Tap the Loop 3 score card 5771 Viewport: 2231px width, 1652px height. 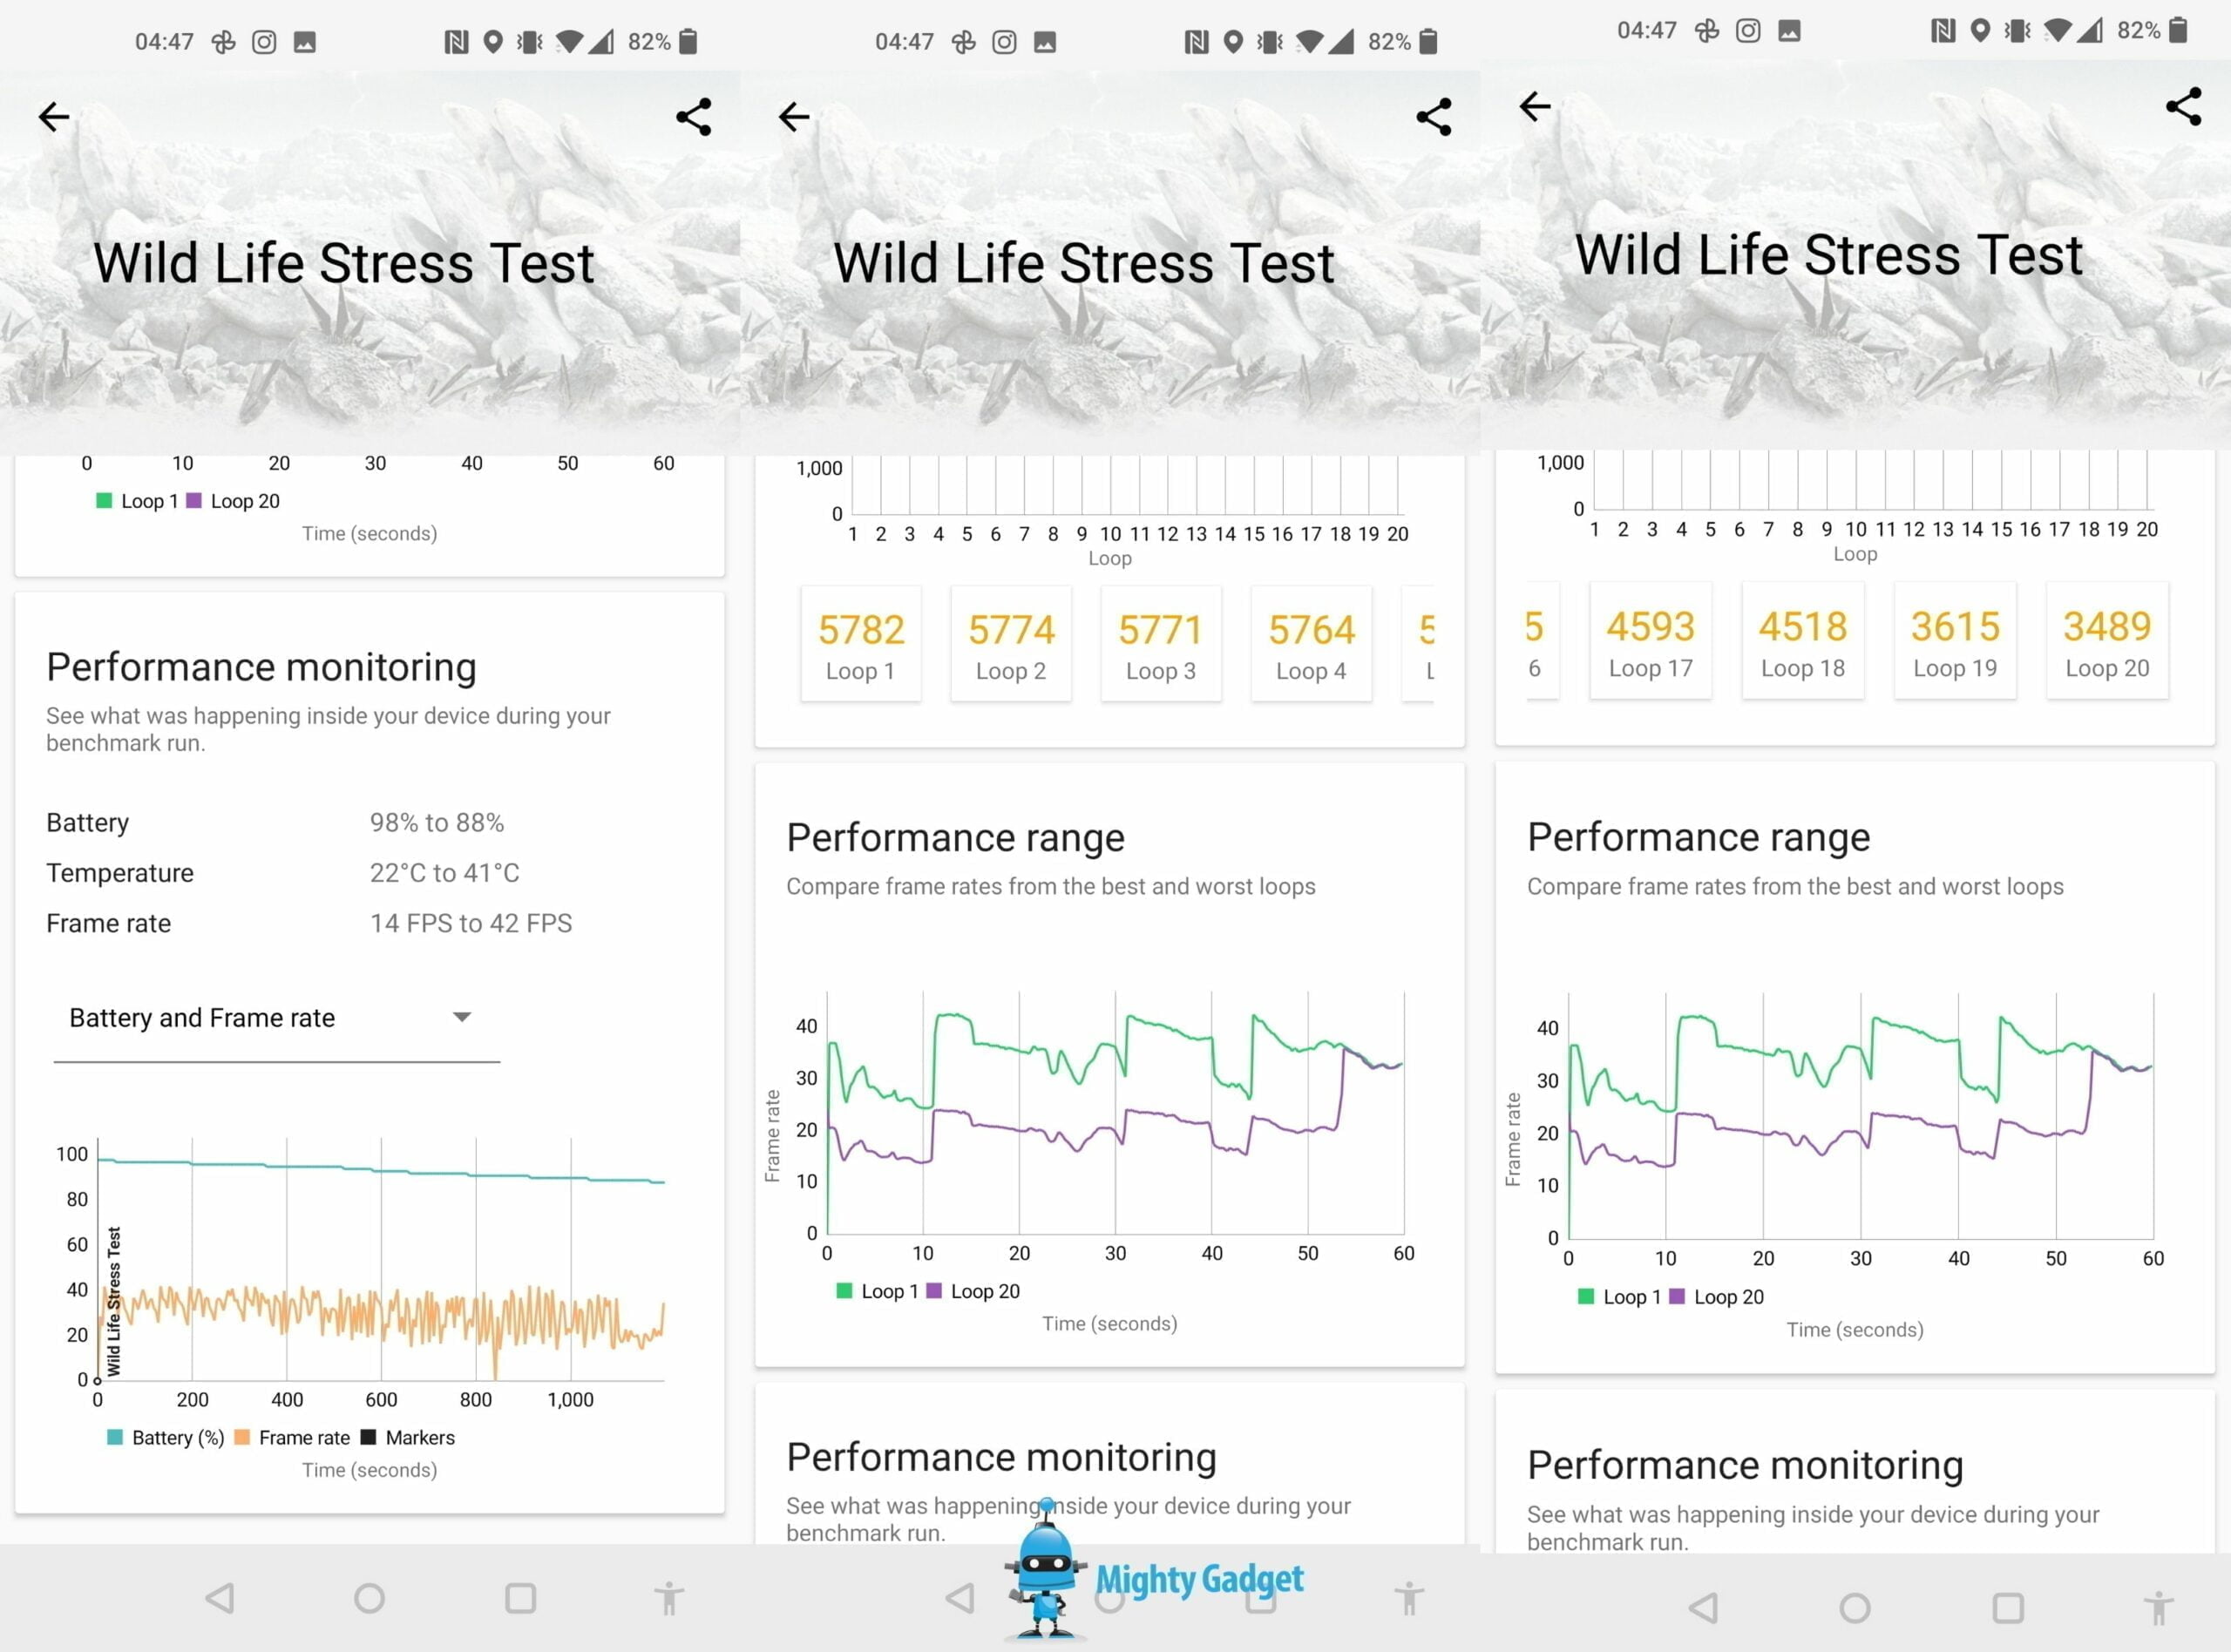[x=1161, y=645]
